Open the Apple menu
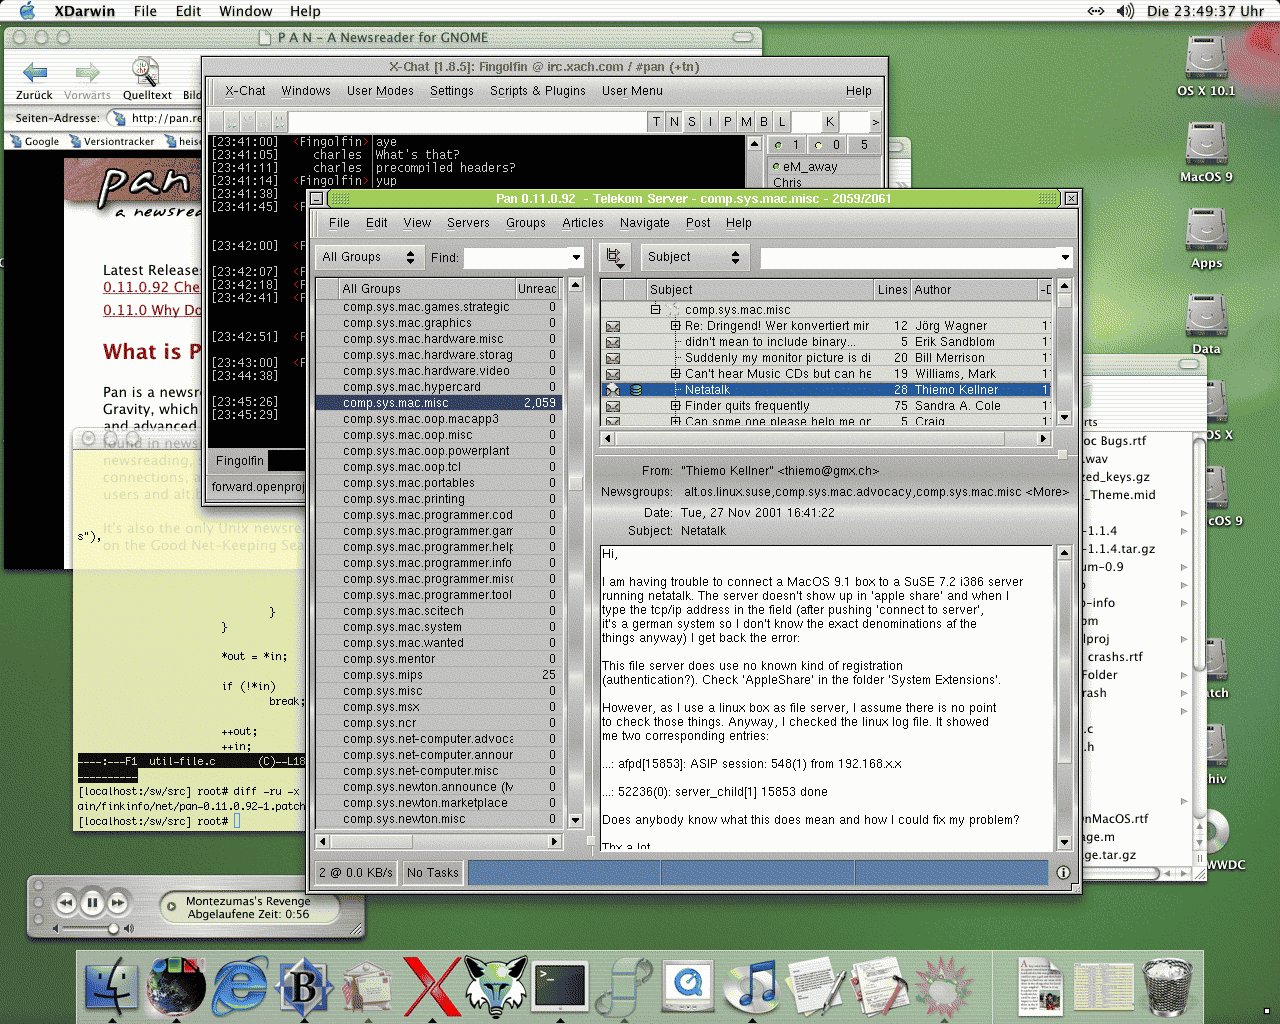1280x1024 pixels. click(x=27, y=11)
